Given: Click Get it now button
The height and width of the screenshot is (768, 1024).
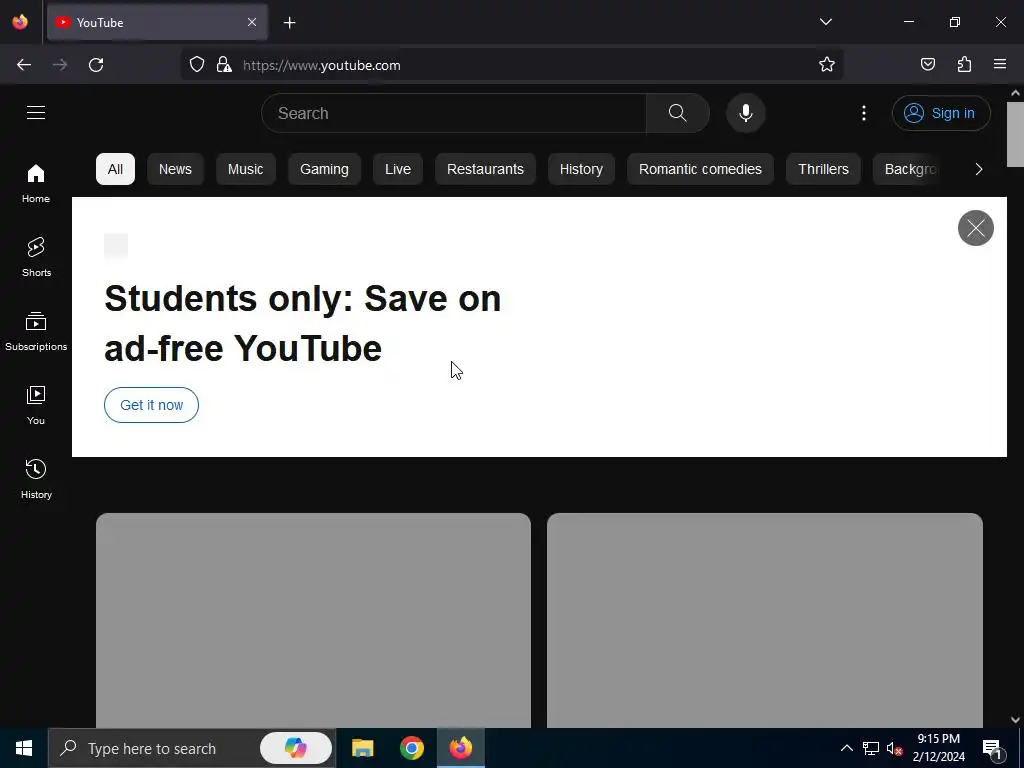Looking at the screenshot, I should (152, 405).
